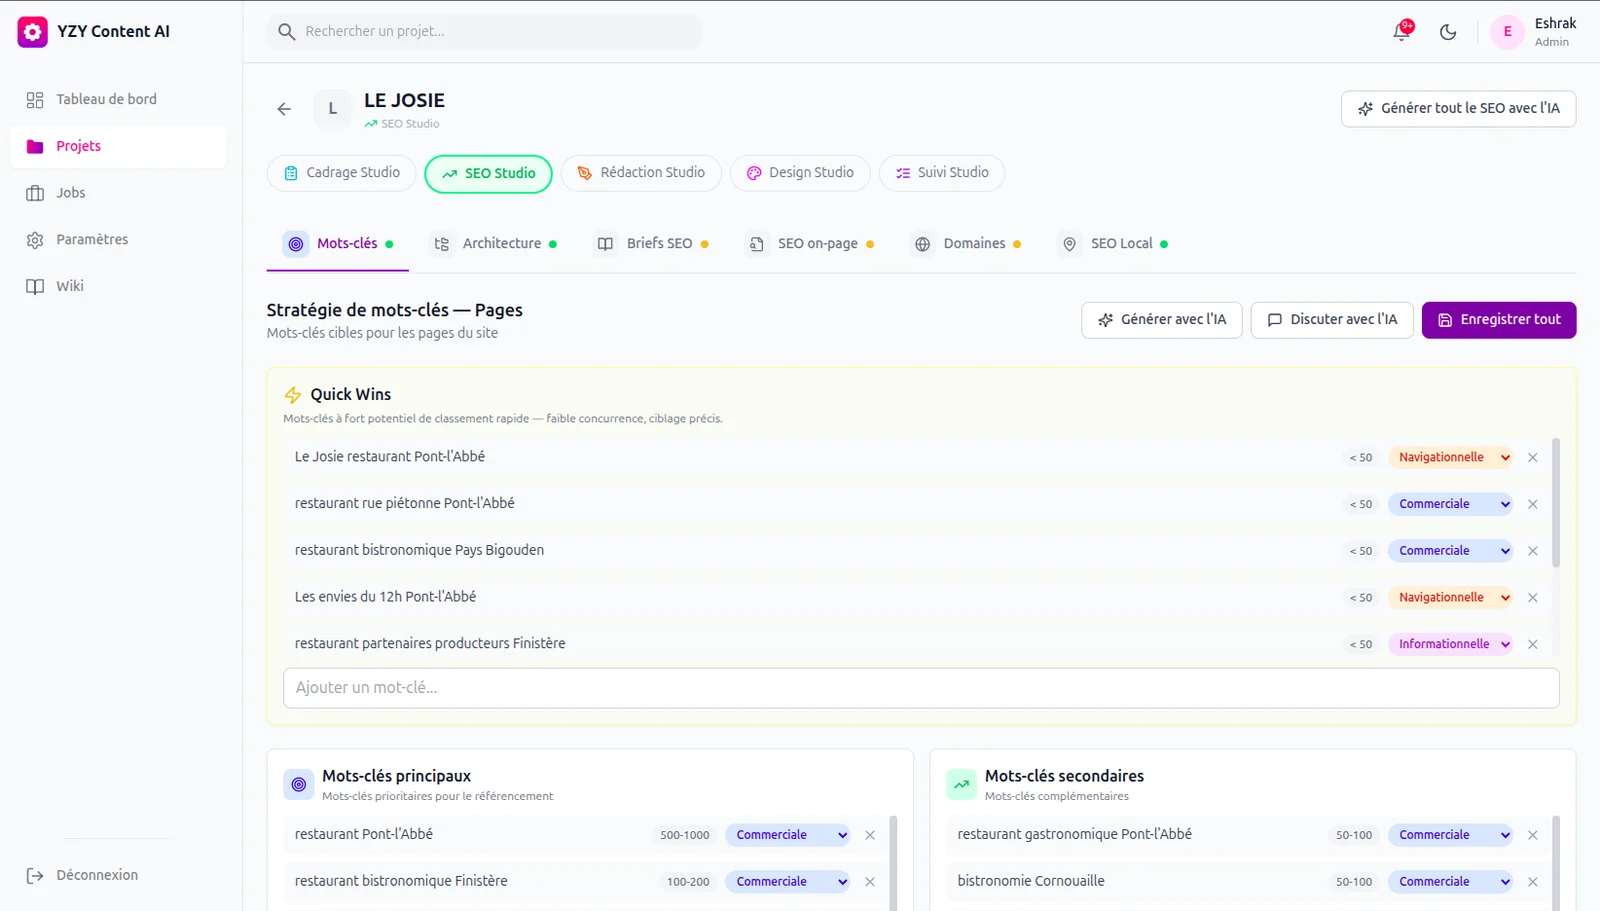Click the Mots-clés principaux target icon
This screenshot has height=911, width=1600.
[x=299, y=785]
